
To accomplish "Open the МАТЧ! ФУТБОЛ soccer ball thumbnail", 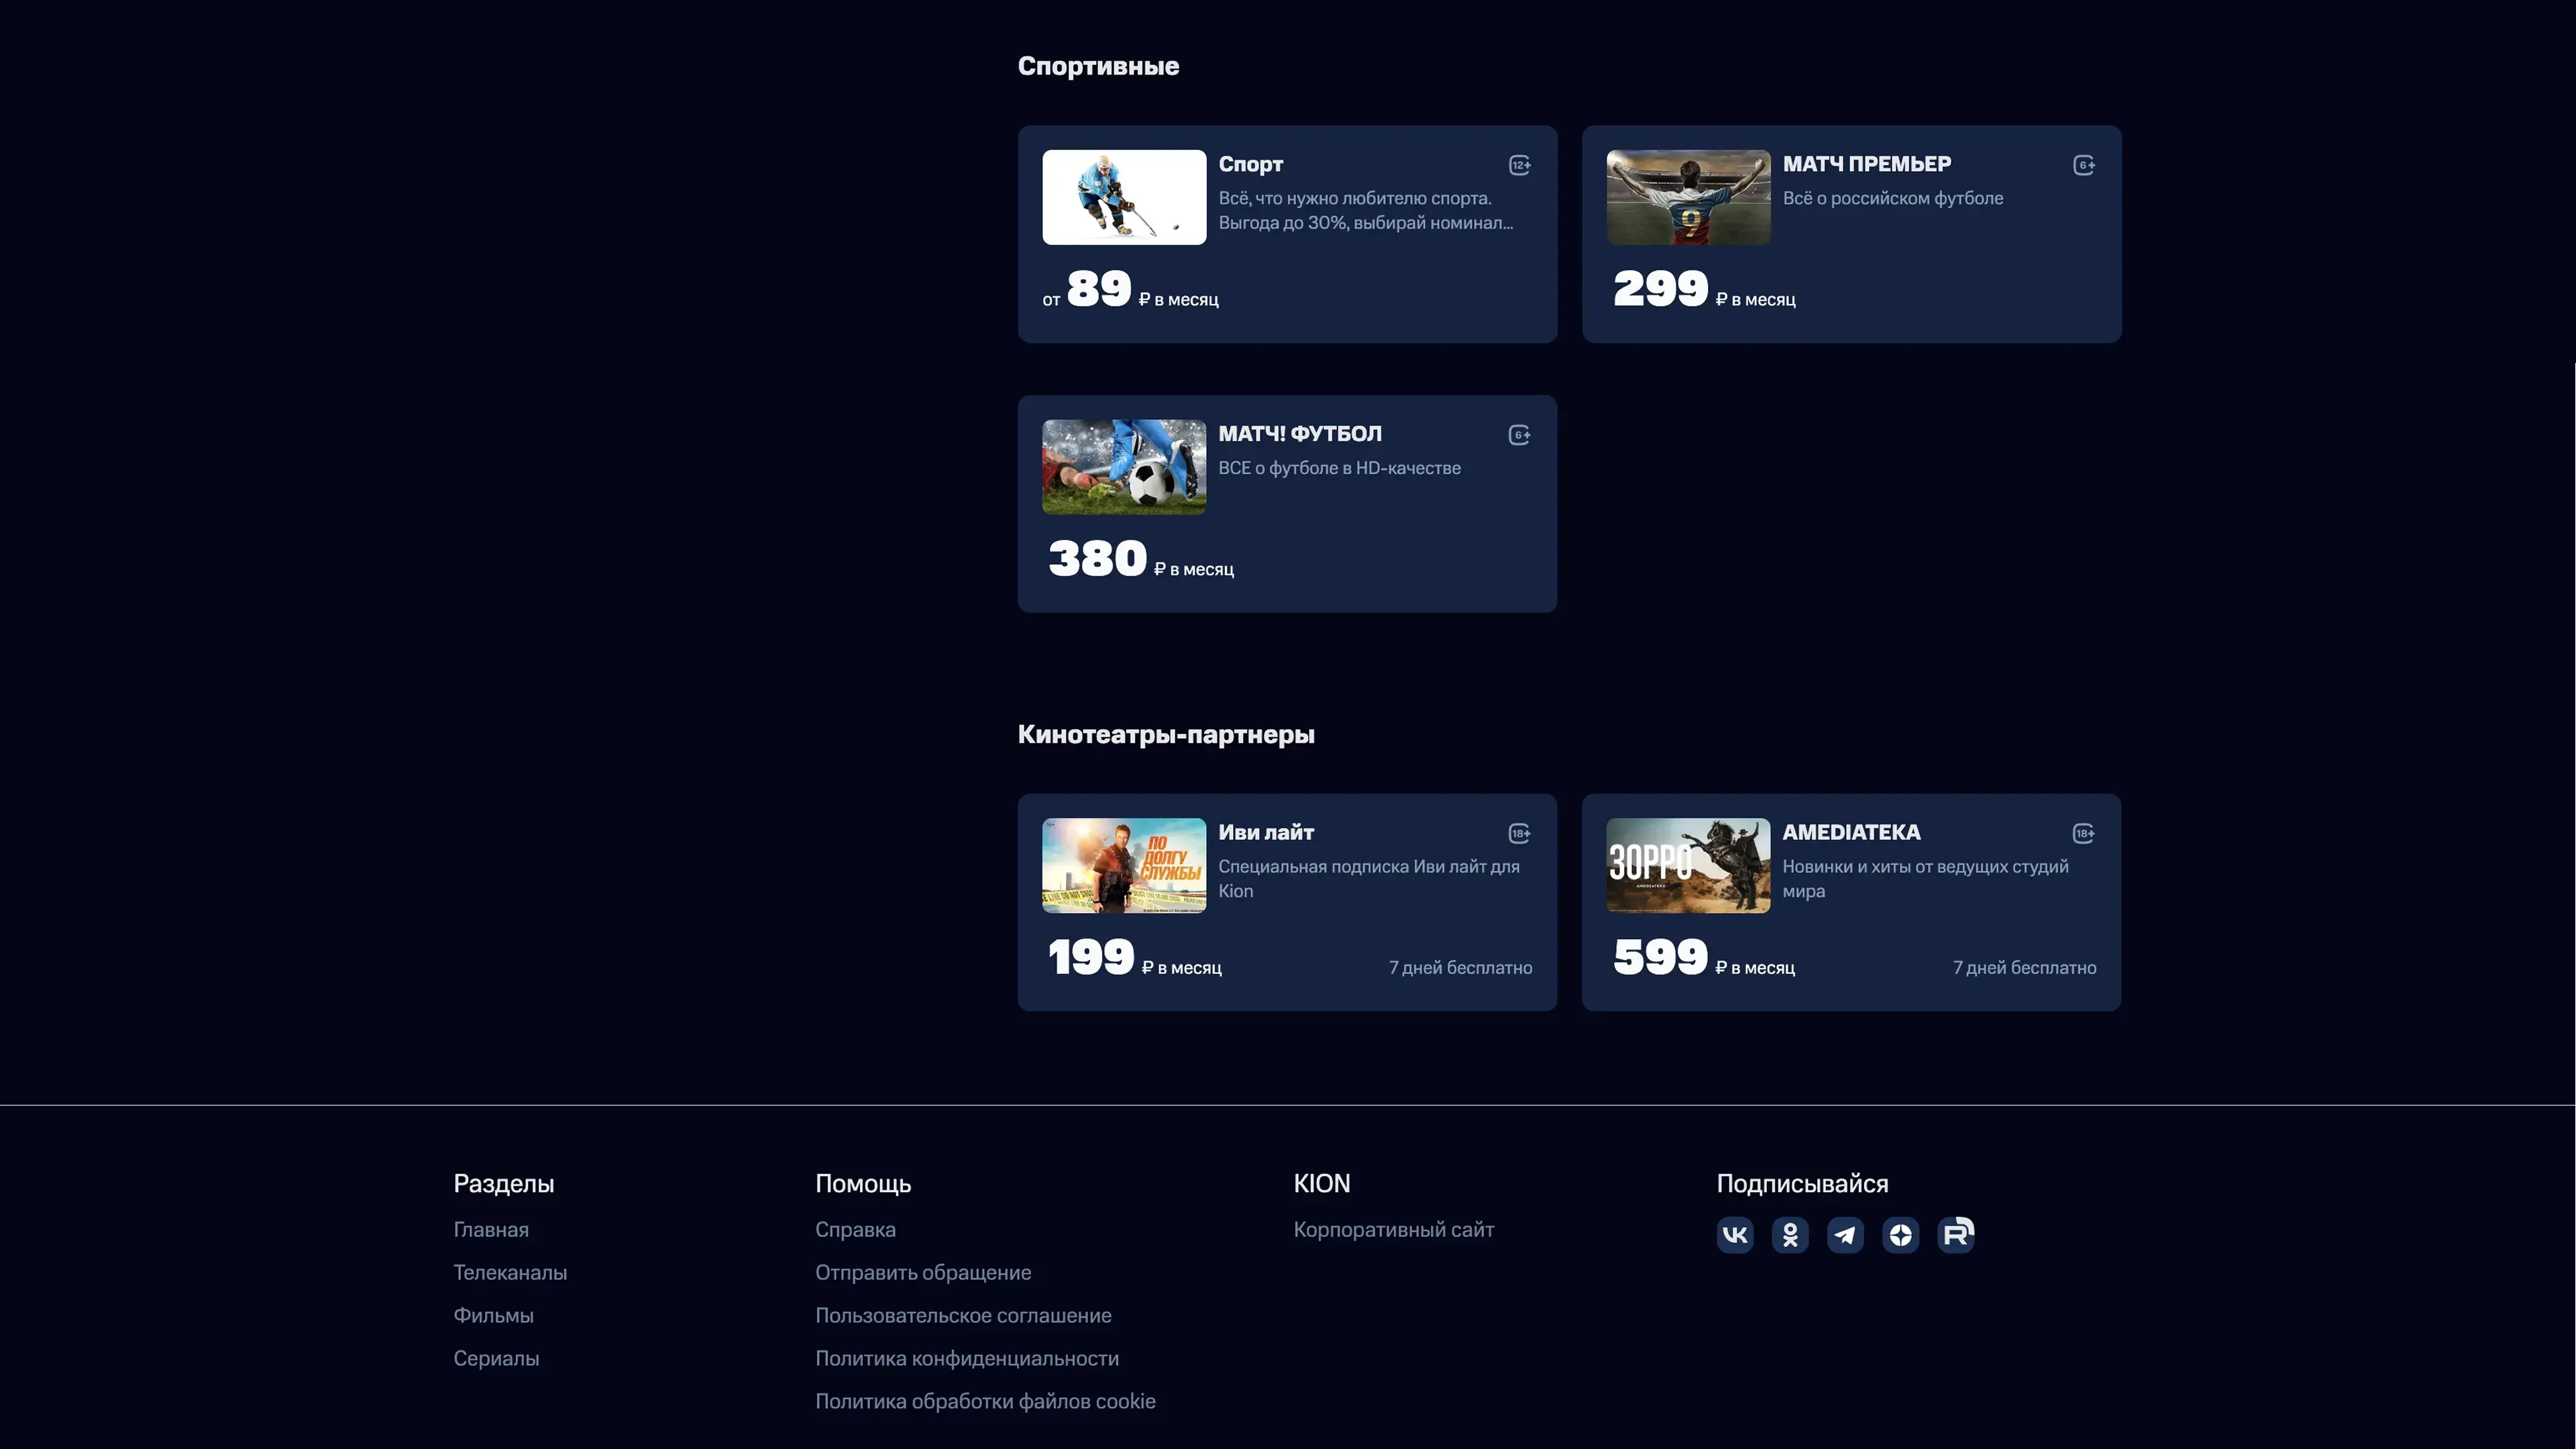I will click(x=1124, y=467).
